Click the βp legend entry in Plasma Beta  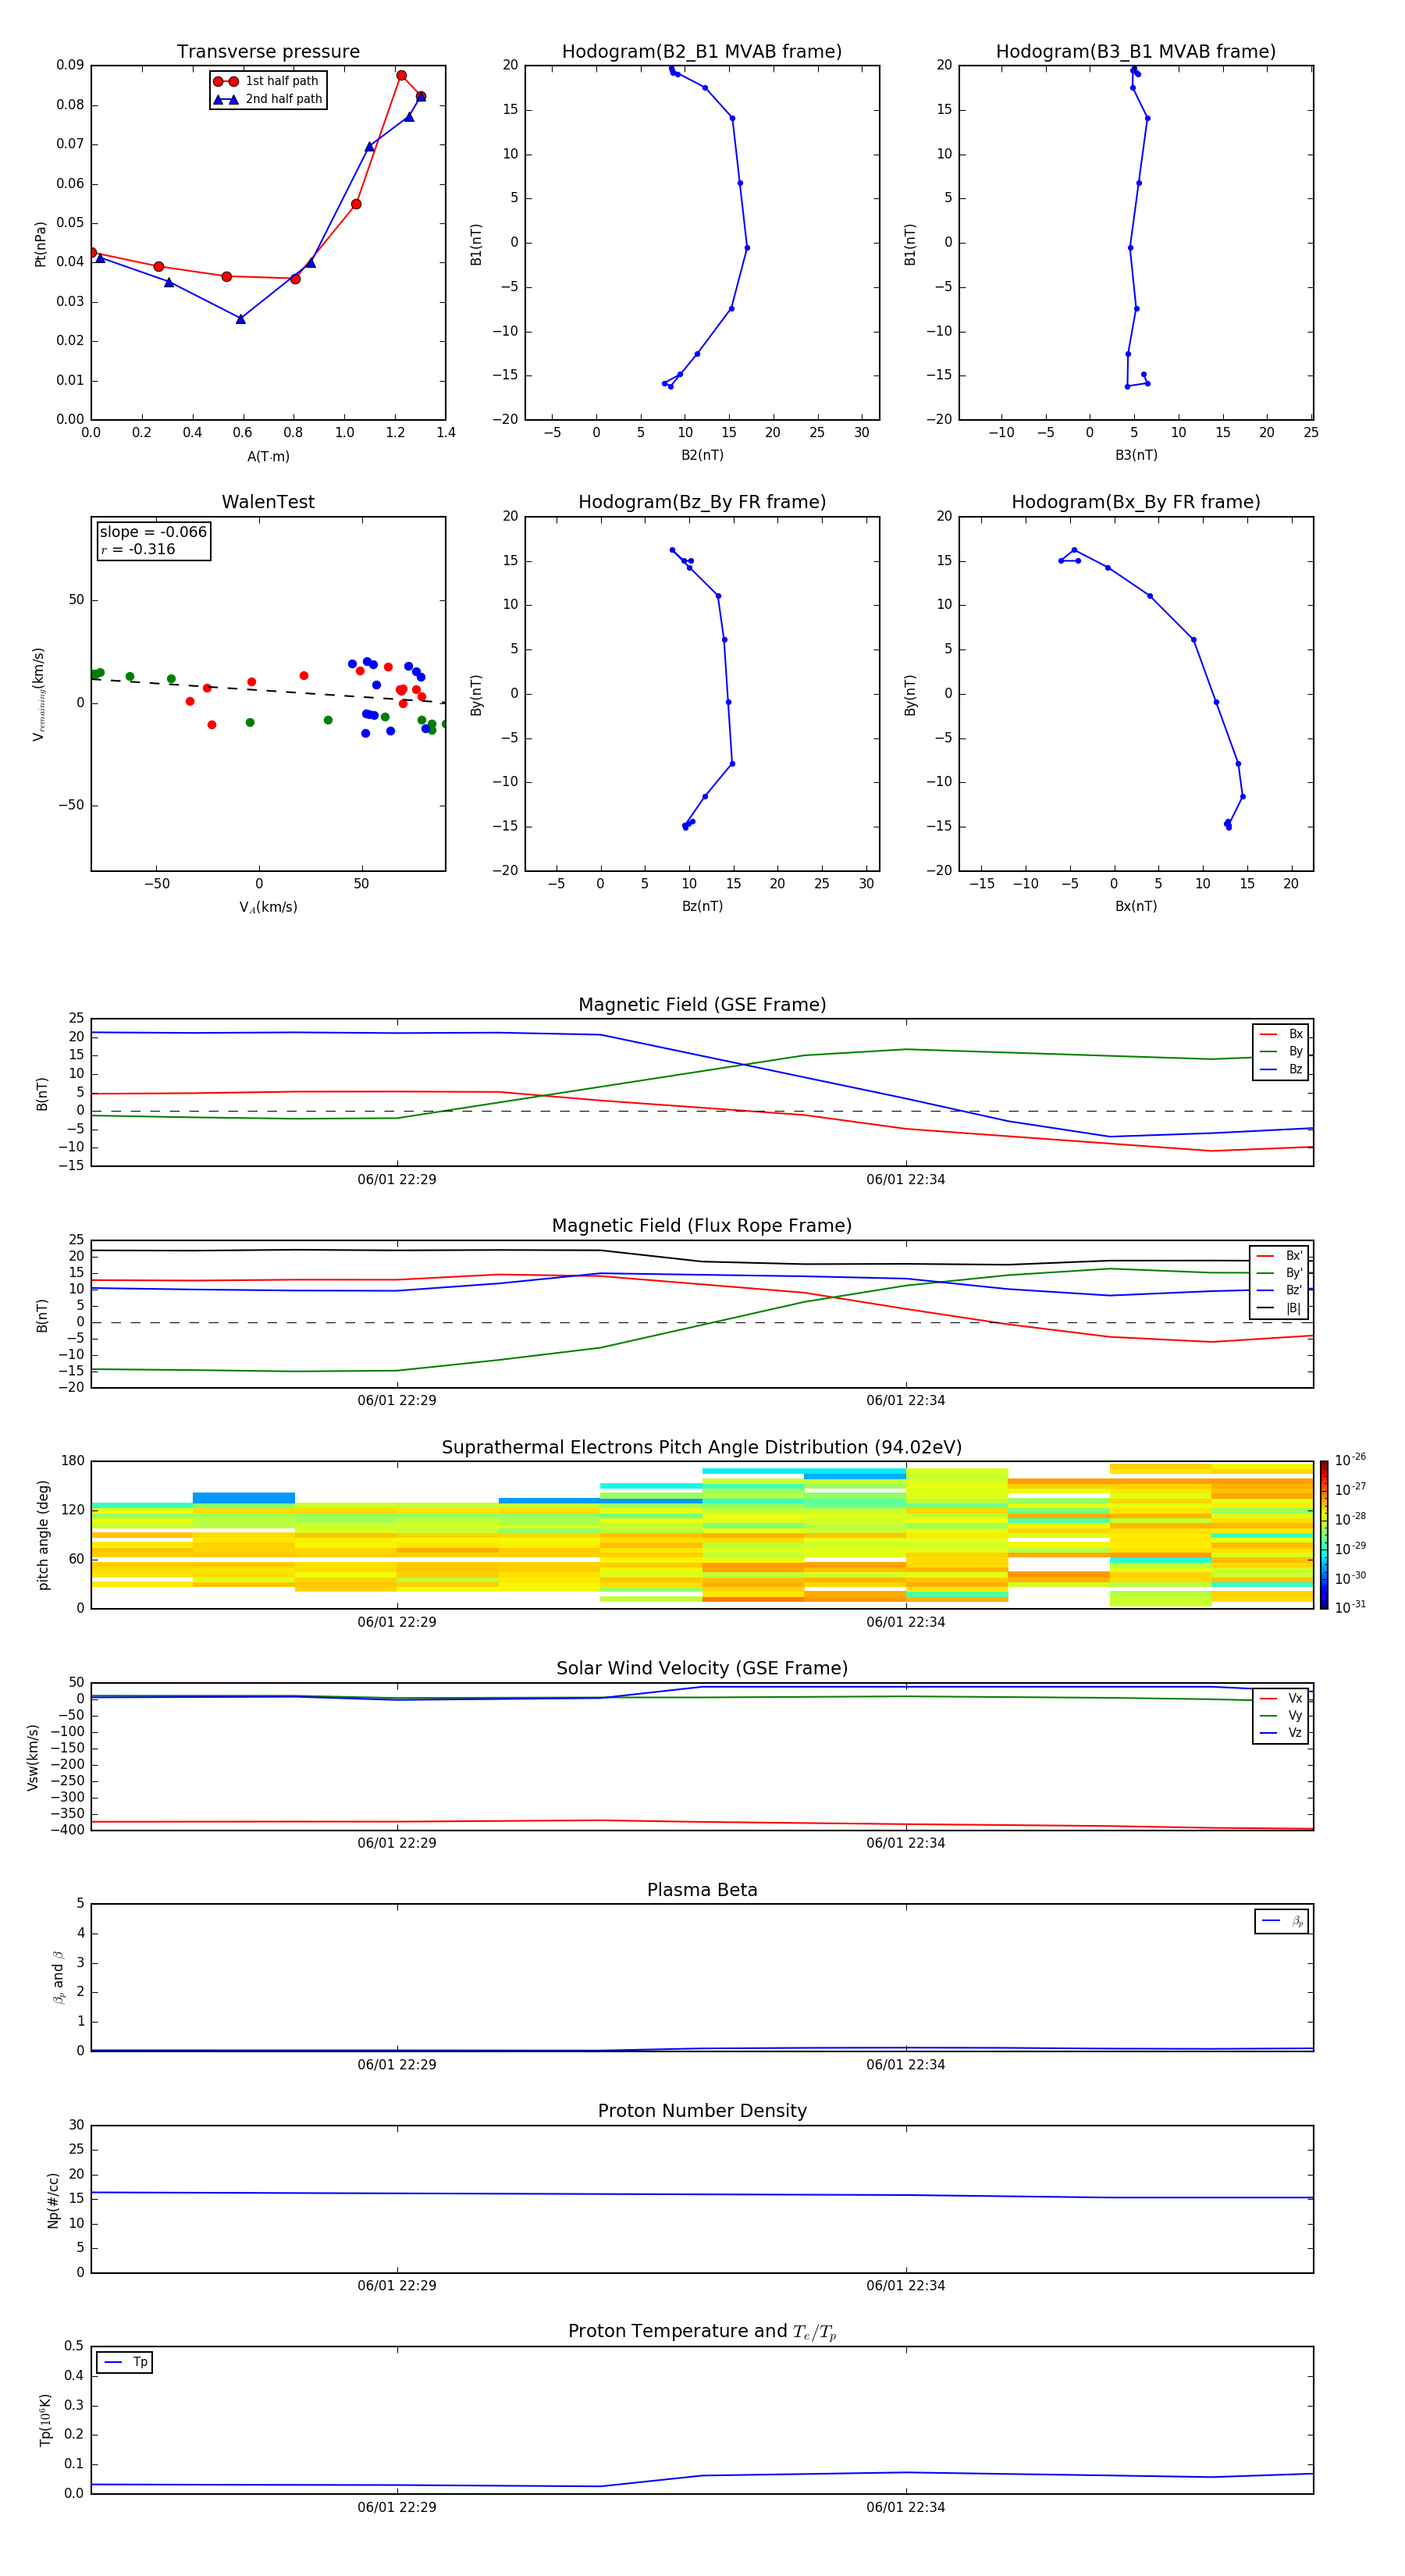click(x=1282, y=1921)
